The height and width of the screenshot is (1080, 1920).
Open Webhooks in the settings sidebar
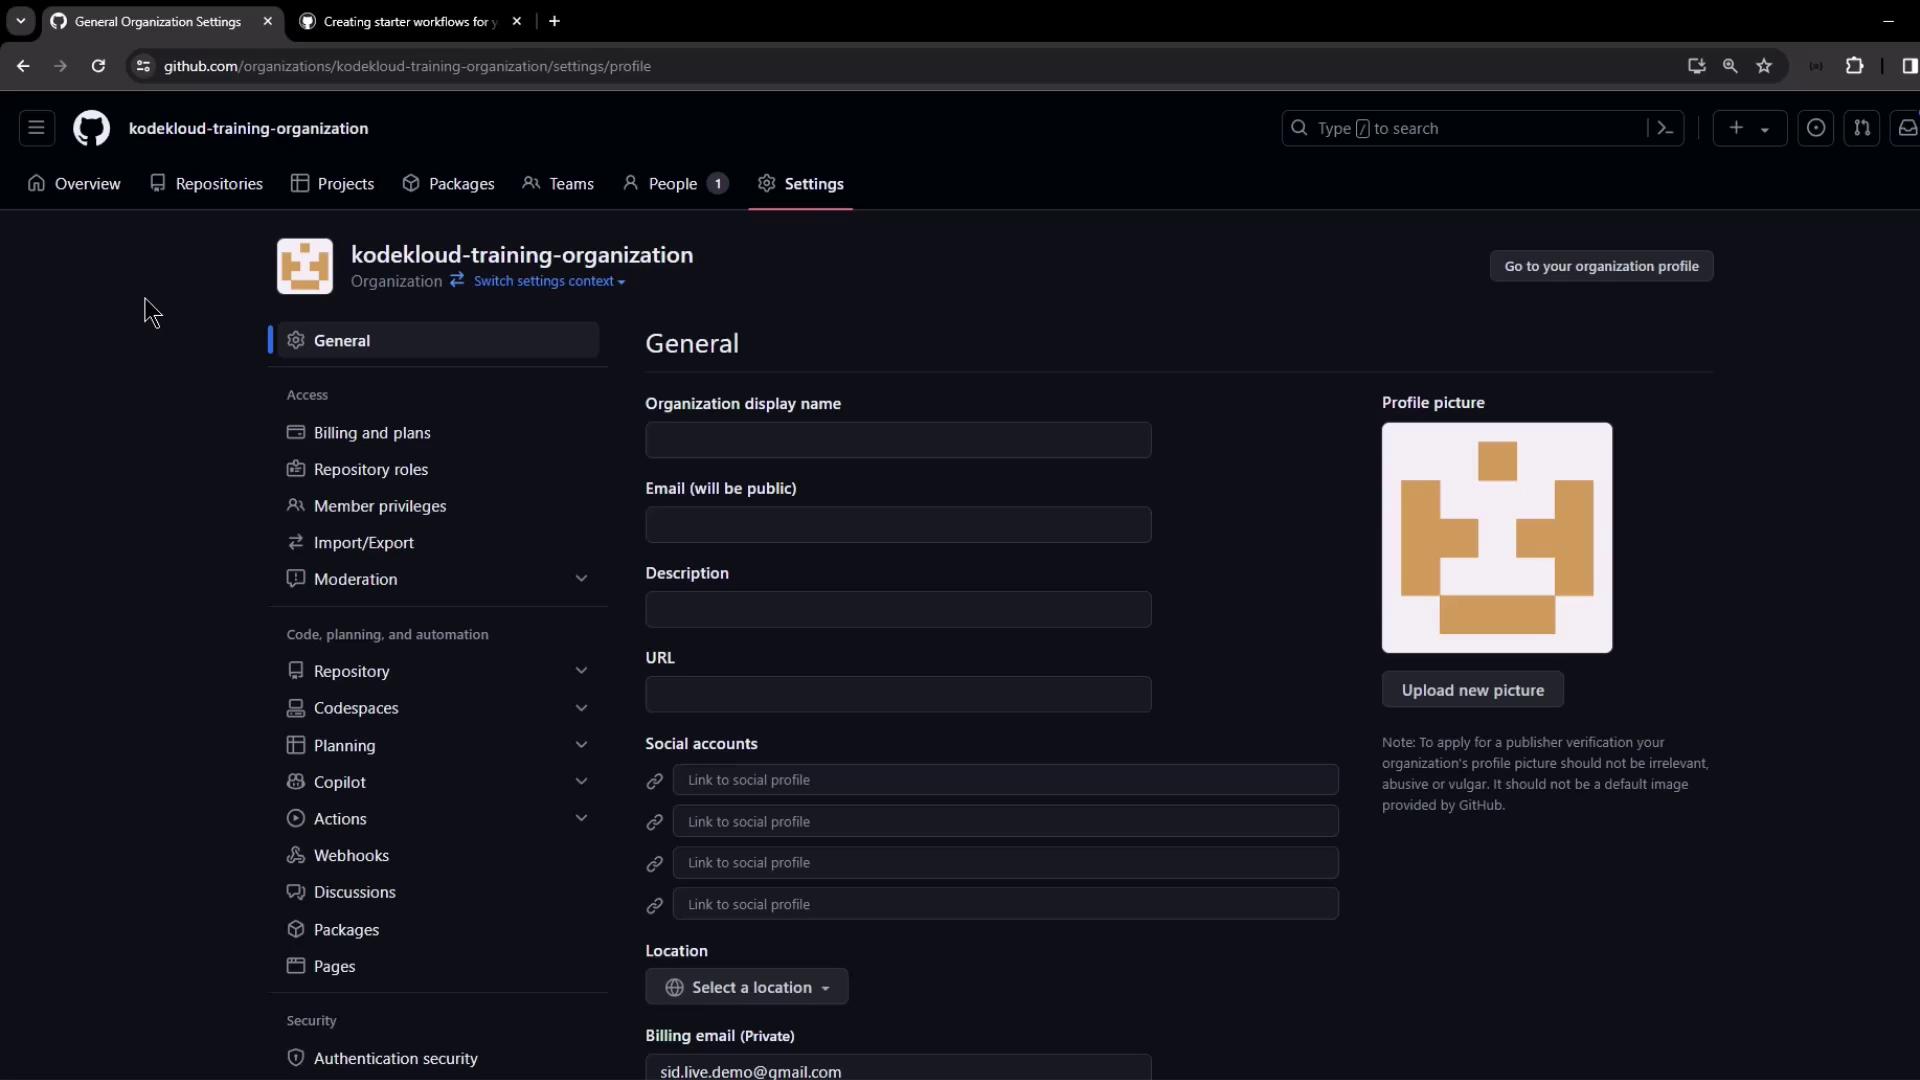click(x=351, y=855)
